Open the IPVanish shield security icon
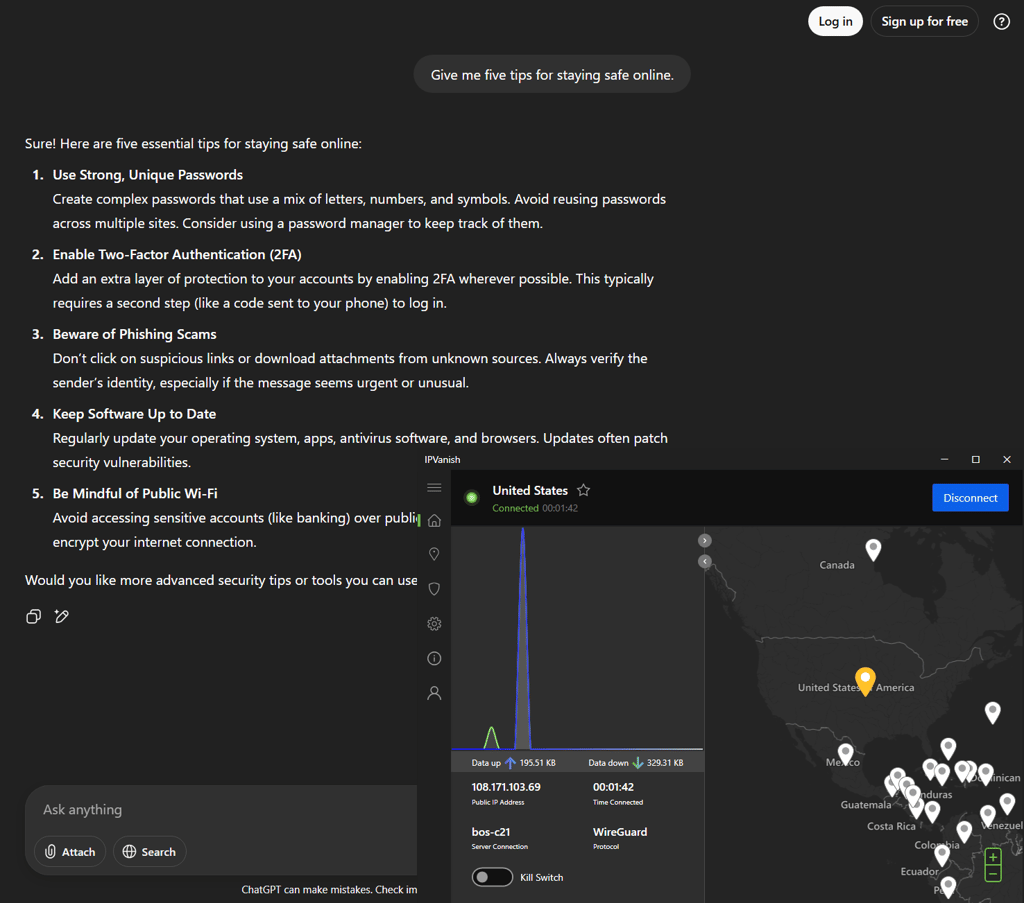Viewport: 1024px width, 903px height. point(434,589)
